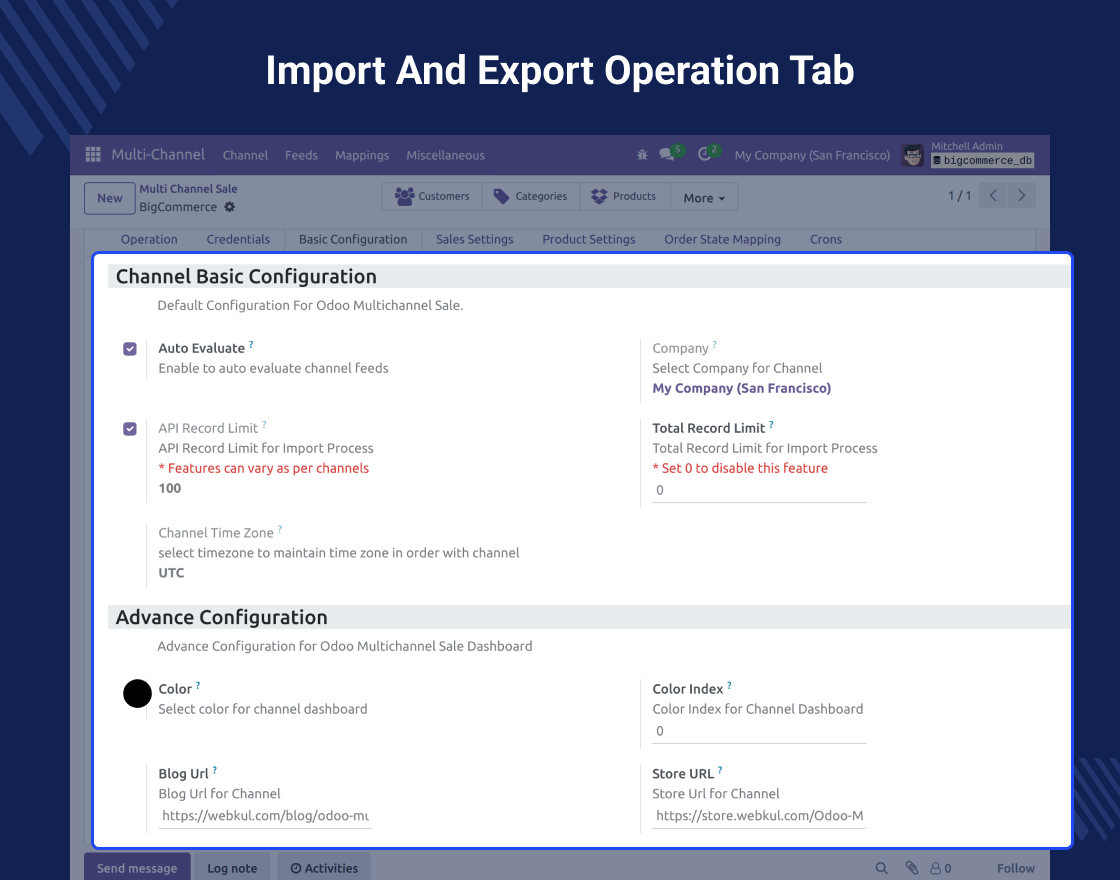Click the Activities button
Image resolution: width=1120 pixels, height=880 pixels.
[324, 867]
